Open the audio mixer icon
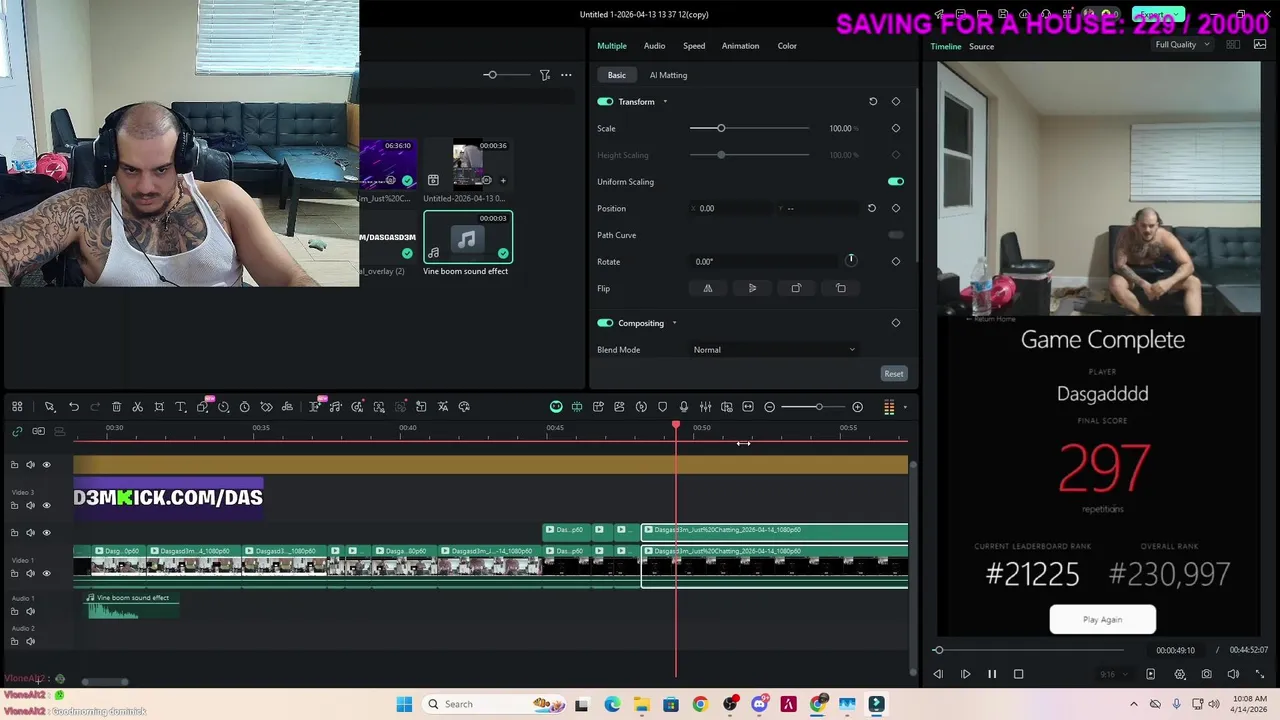This screenshot has width=1280, height=720. tap(705, 407)
